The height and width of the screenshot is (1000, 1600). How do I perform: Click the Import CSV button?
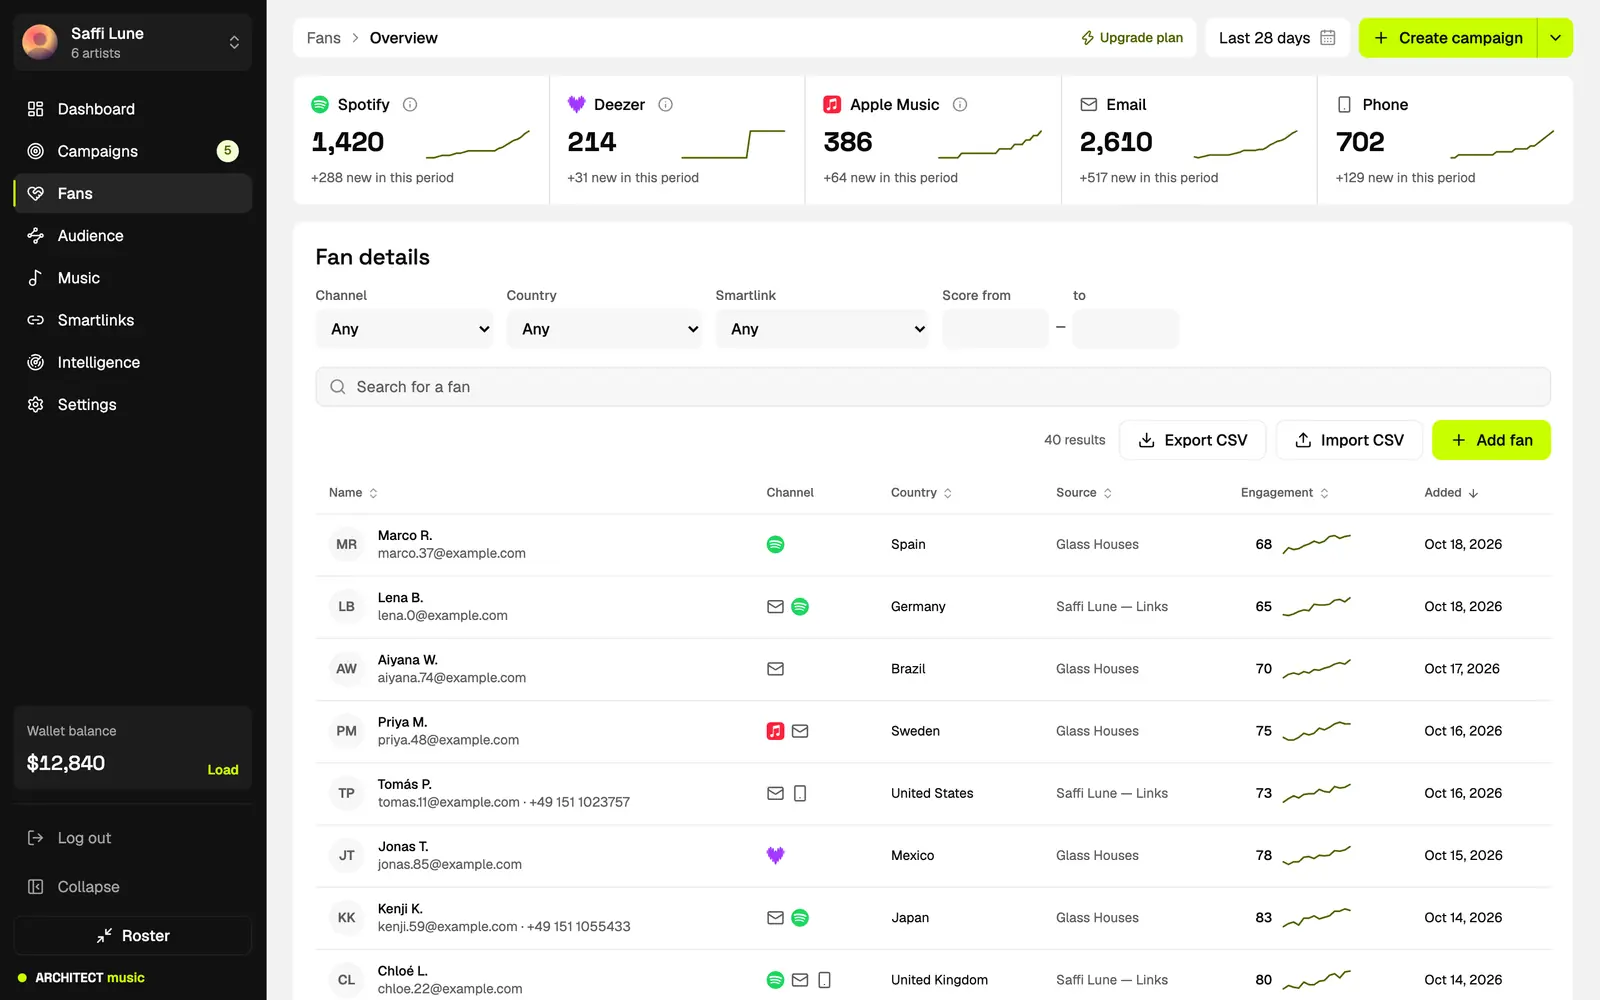coord(1349,440)
